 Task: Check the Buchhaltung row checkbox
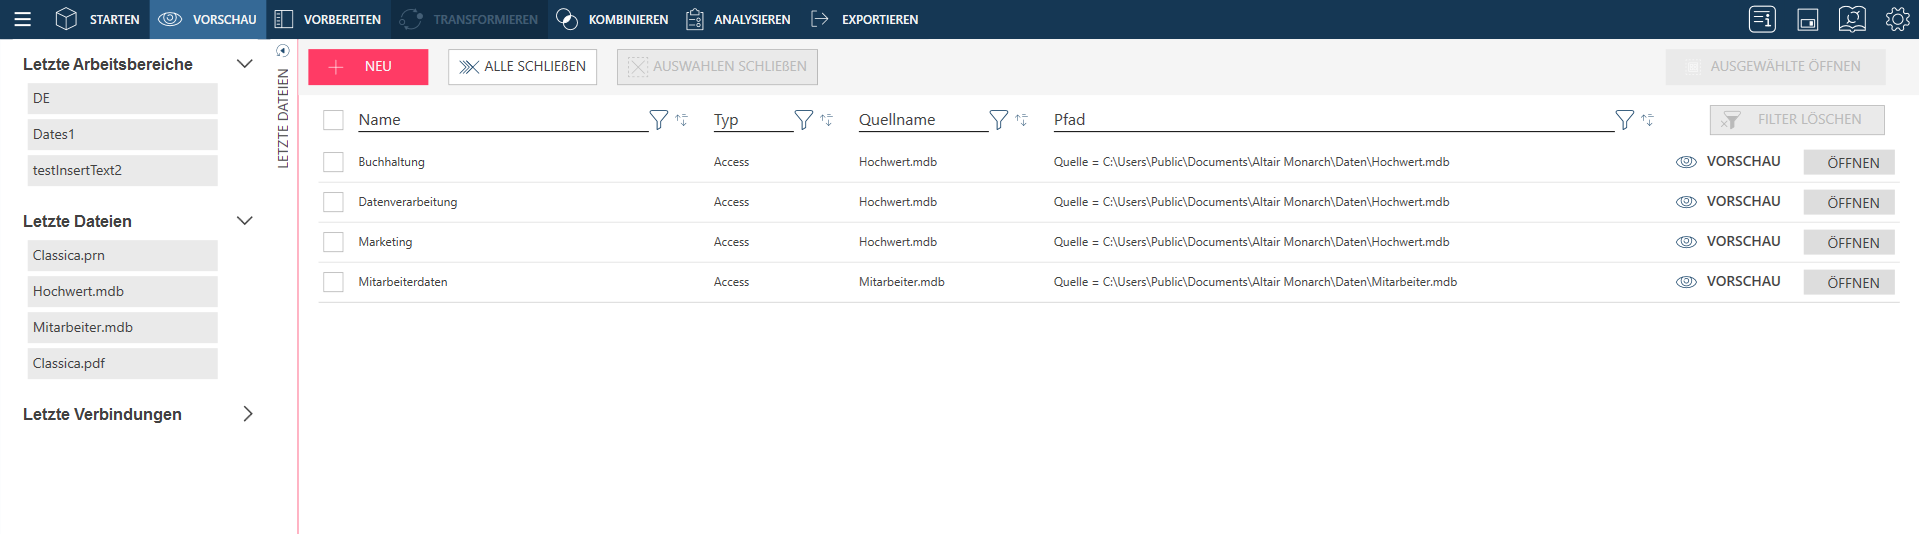pyautogui.click(x=333, y=162)
